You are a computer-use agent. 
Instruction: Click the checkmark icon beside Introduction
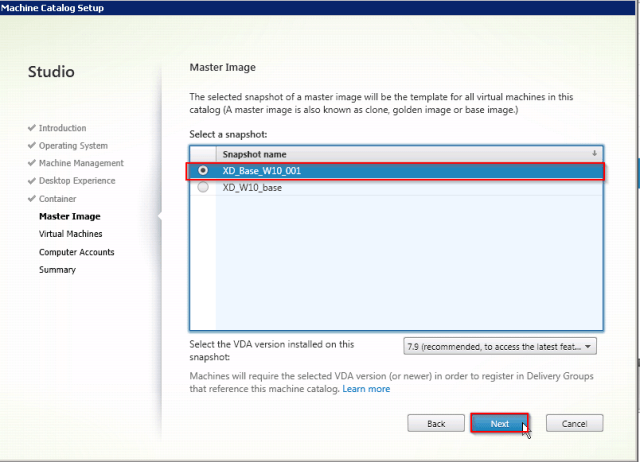pyautogui.click(x=31, y=129)
